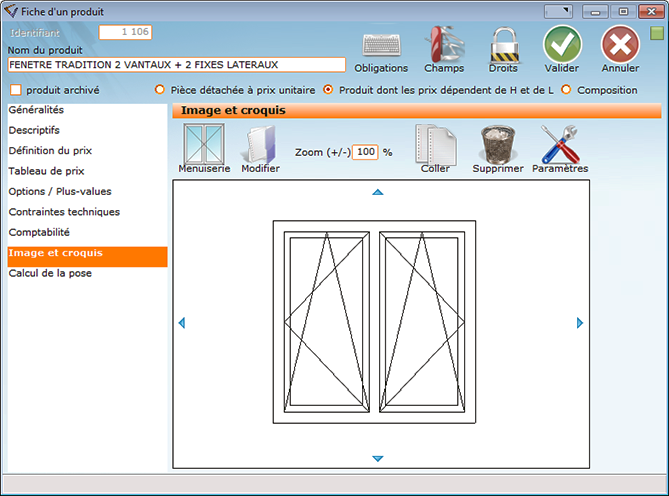Click the Coller paste icon
The image size is (669, 496).
click(x=436, y=145)
